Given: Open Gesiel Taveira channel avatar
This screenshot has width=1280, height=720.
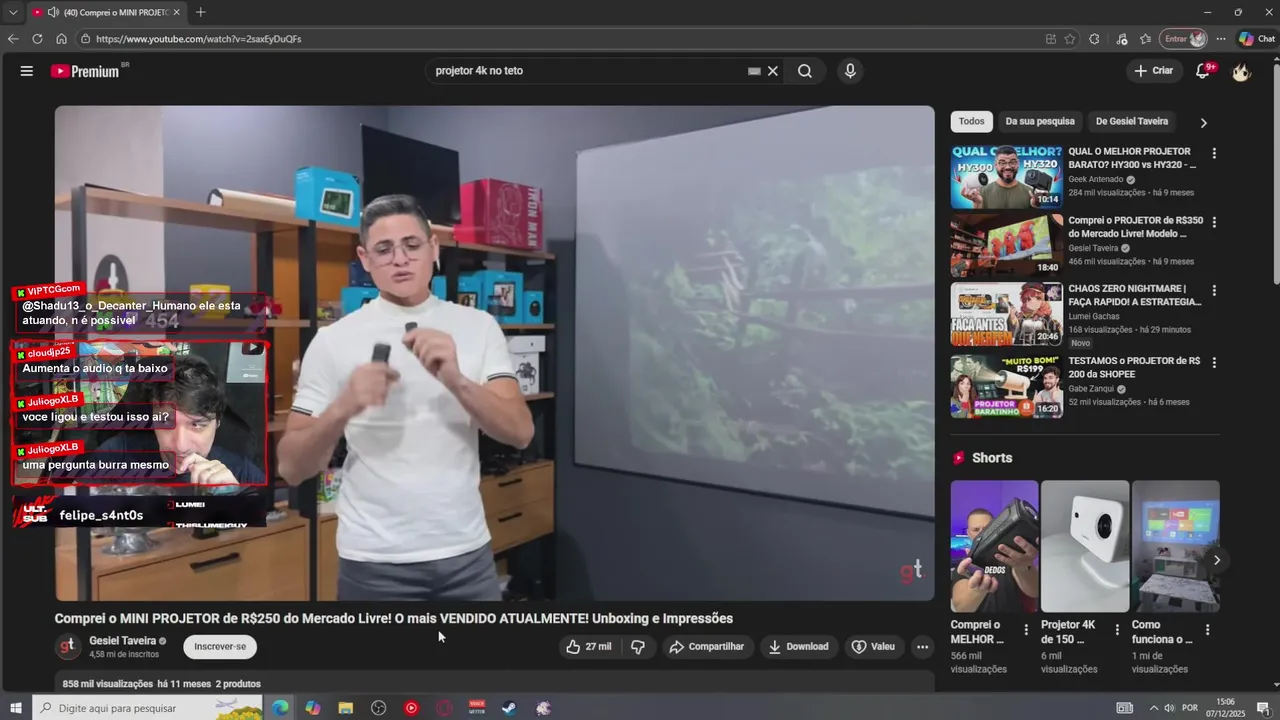Looking at the screenshot, I should point(67,647).
